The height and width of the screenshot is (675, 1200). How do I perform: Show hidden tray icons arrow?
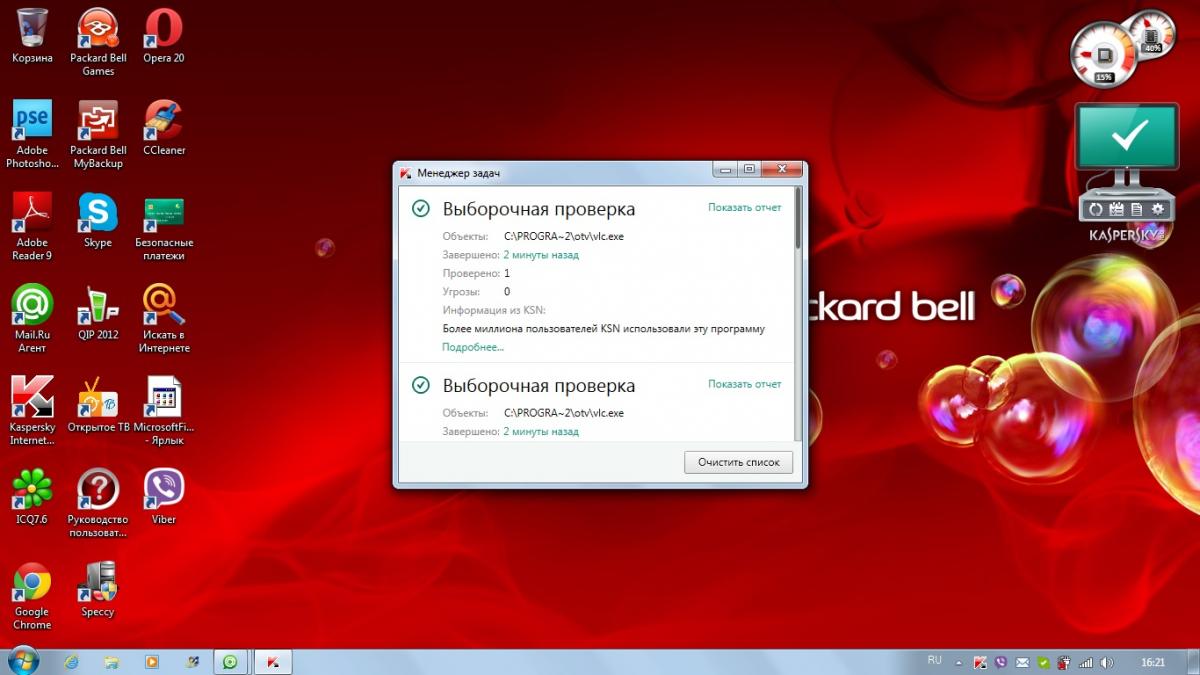click(x=961, y=662)
